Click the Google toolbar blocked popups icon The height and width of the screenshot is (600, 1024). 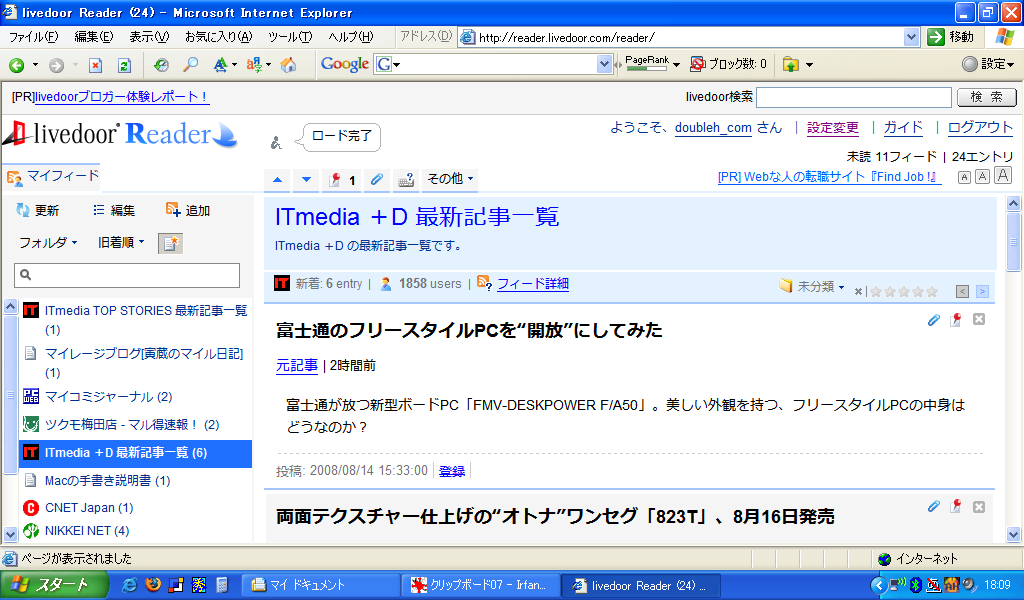tap(697, 64)
